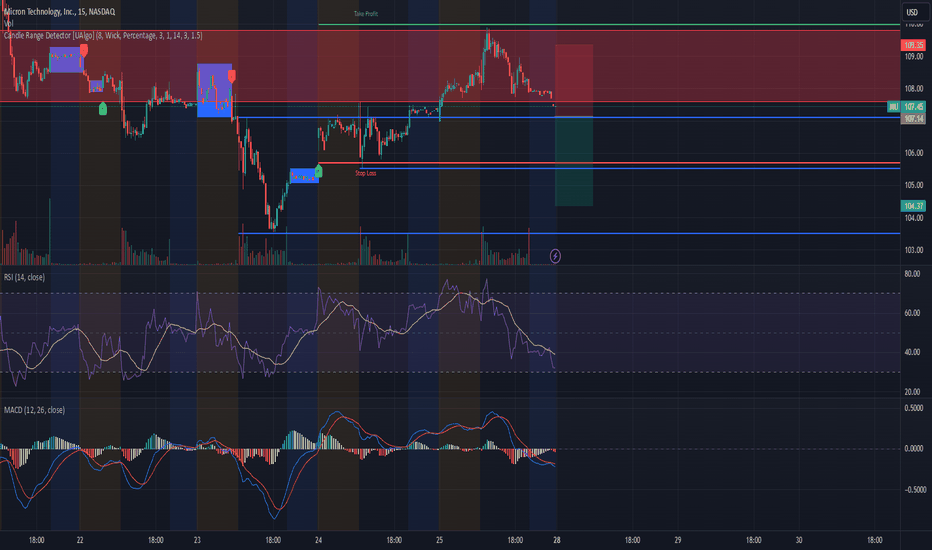Click the purple lightning event icon
Viewport: 932px width, 550px height.
(555, 256)
